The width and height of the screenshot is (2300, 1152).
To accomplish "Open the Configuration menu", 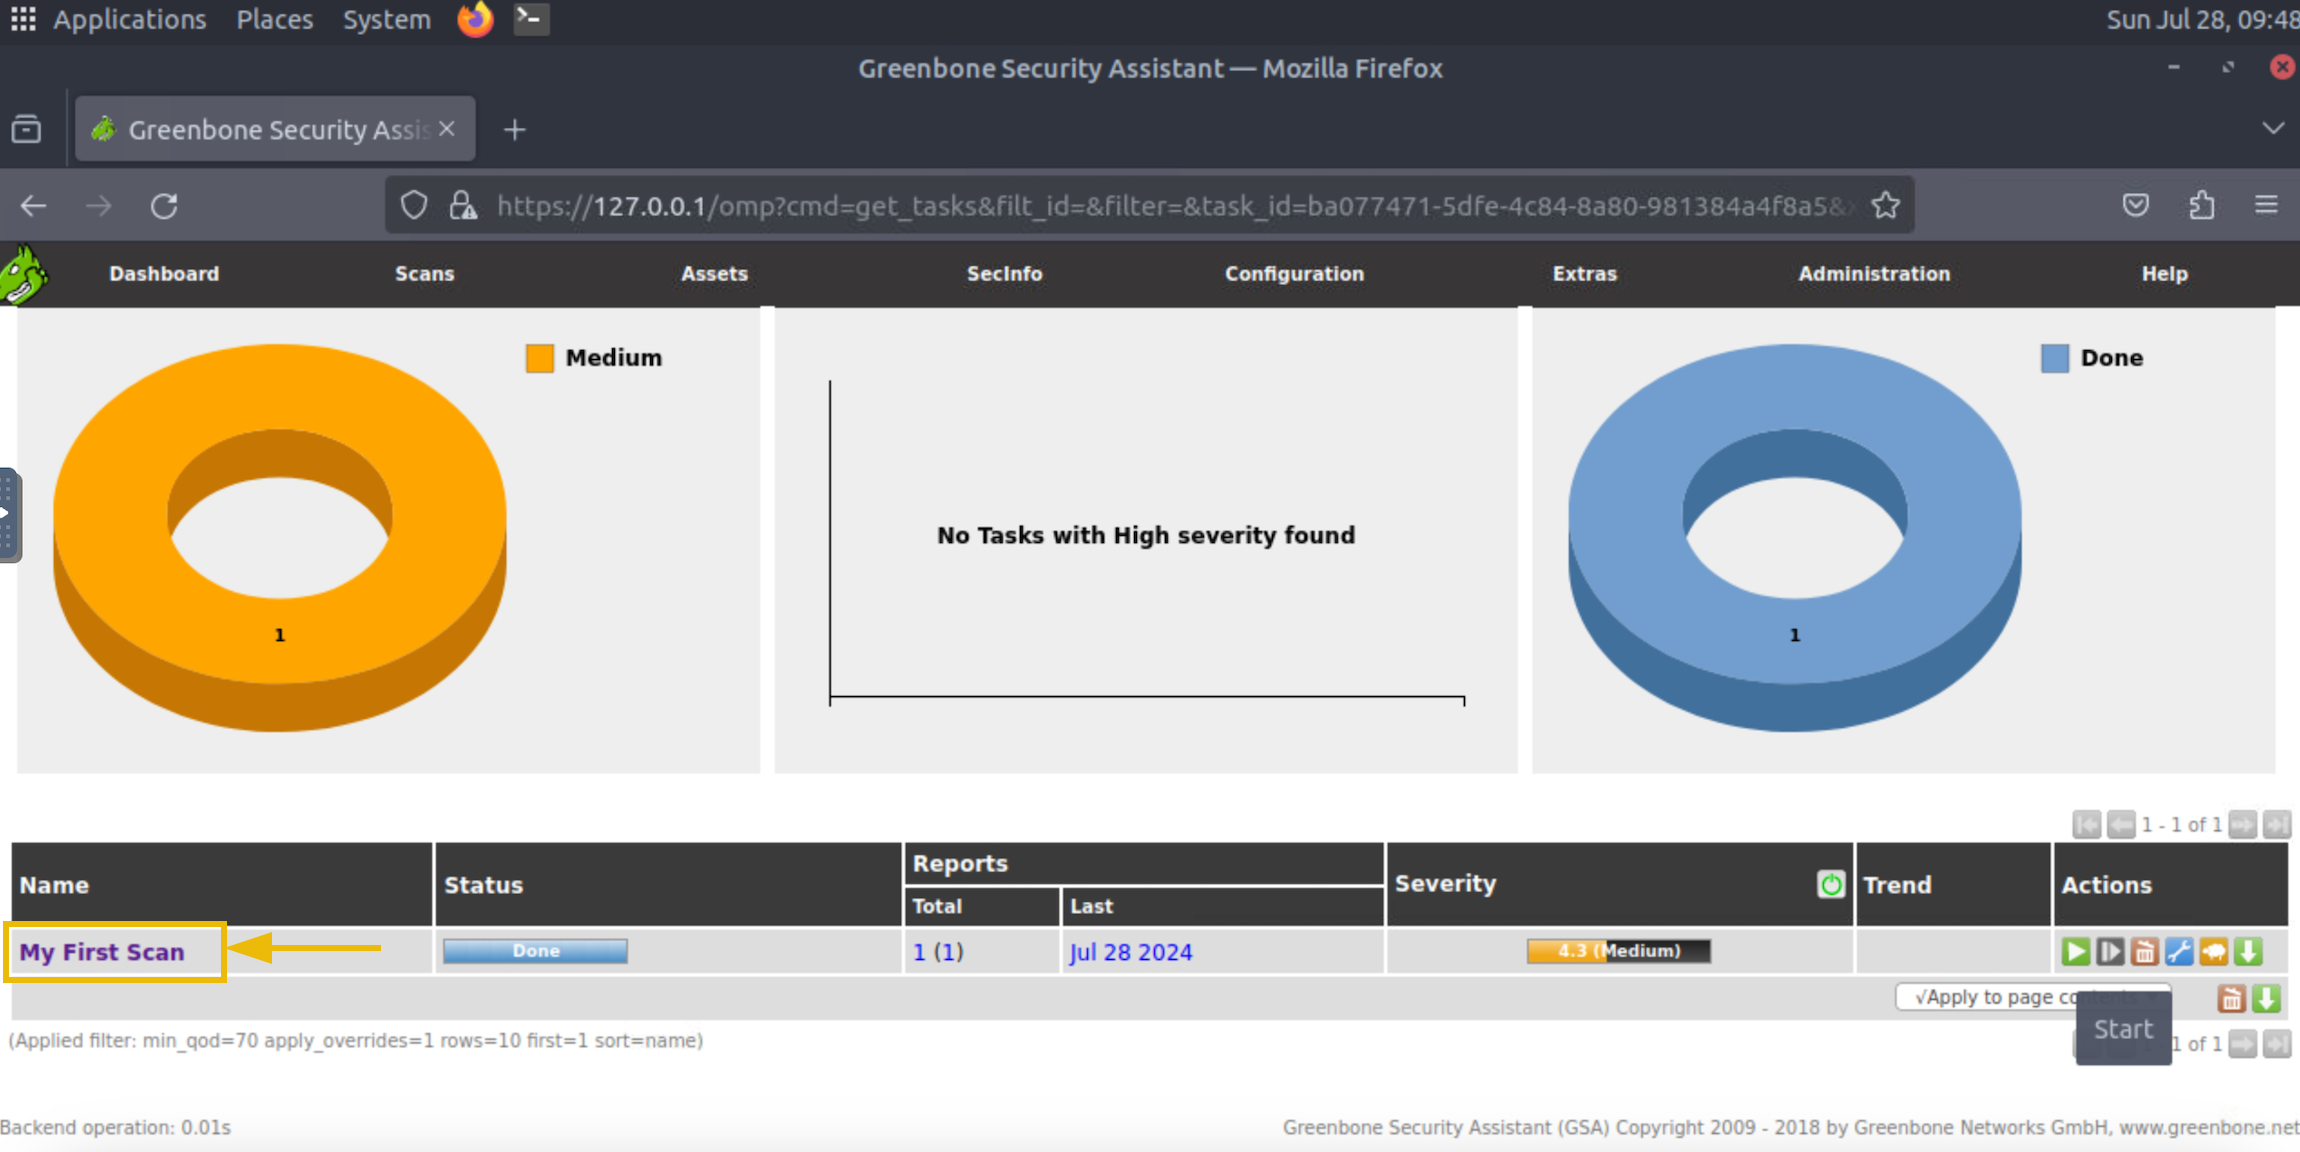I will pos(1294,274).
